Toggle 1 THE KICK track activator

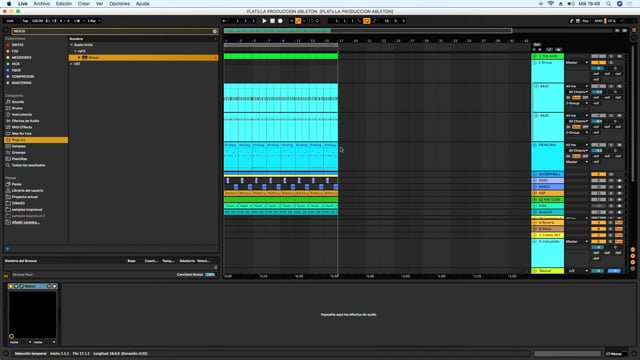pos(598,56)
